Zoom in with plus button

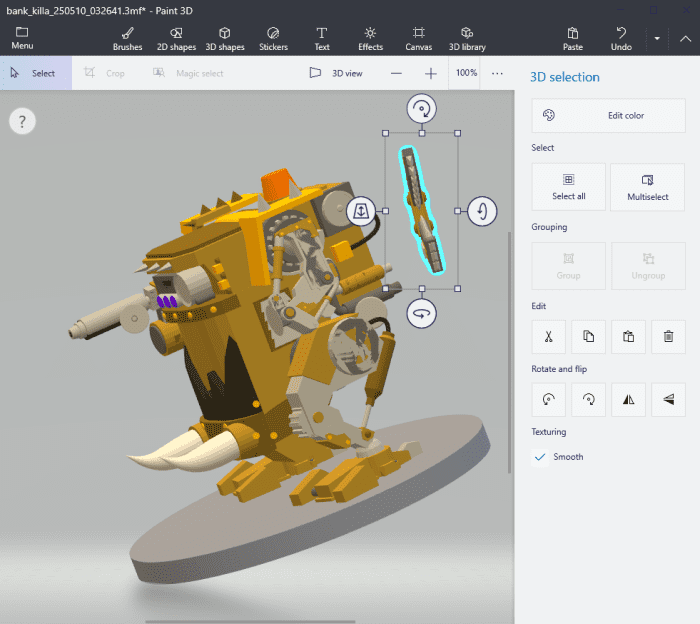(430, 74)
